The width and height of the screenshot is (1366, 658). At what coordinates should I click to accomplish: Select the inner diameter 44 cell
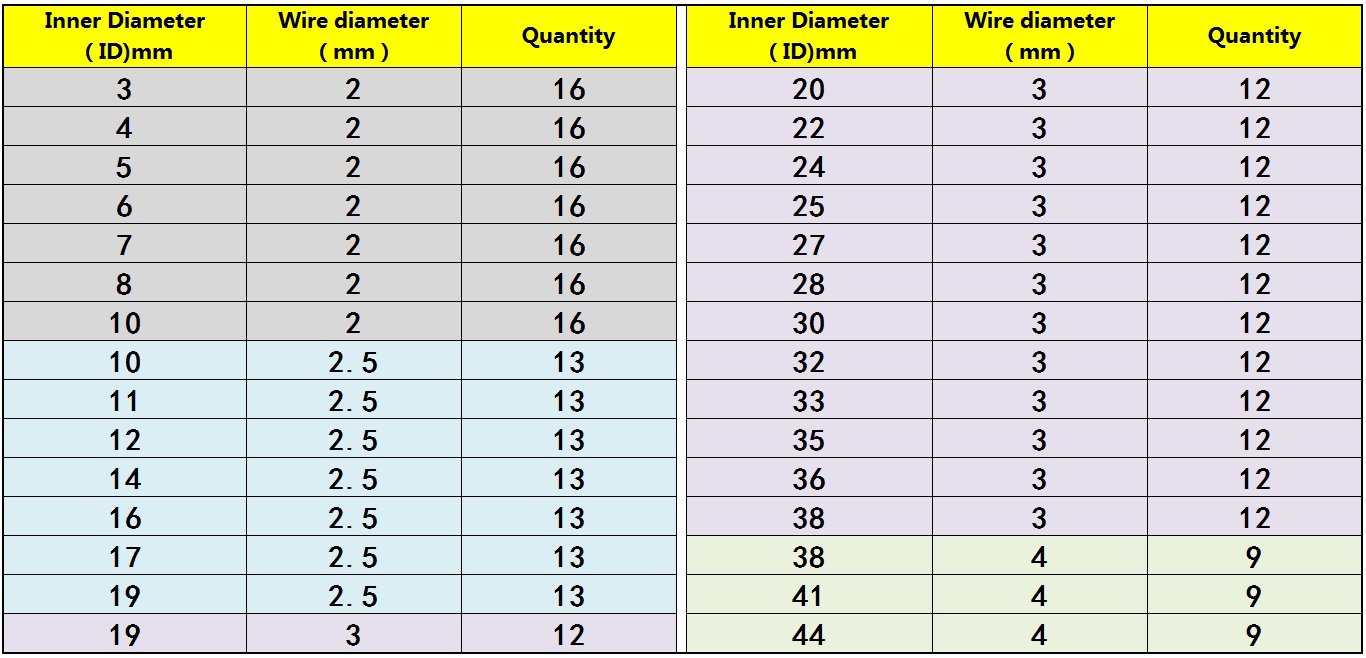(x=808, y=634)
